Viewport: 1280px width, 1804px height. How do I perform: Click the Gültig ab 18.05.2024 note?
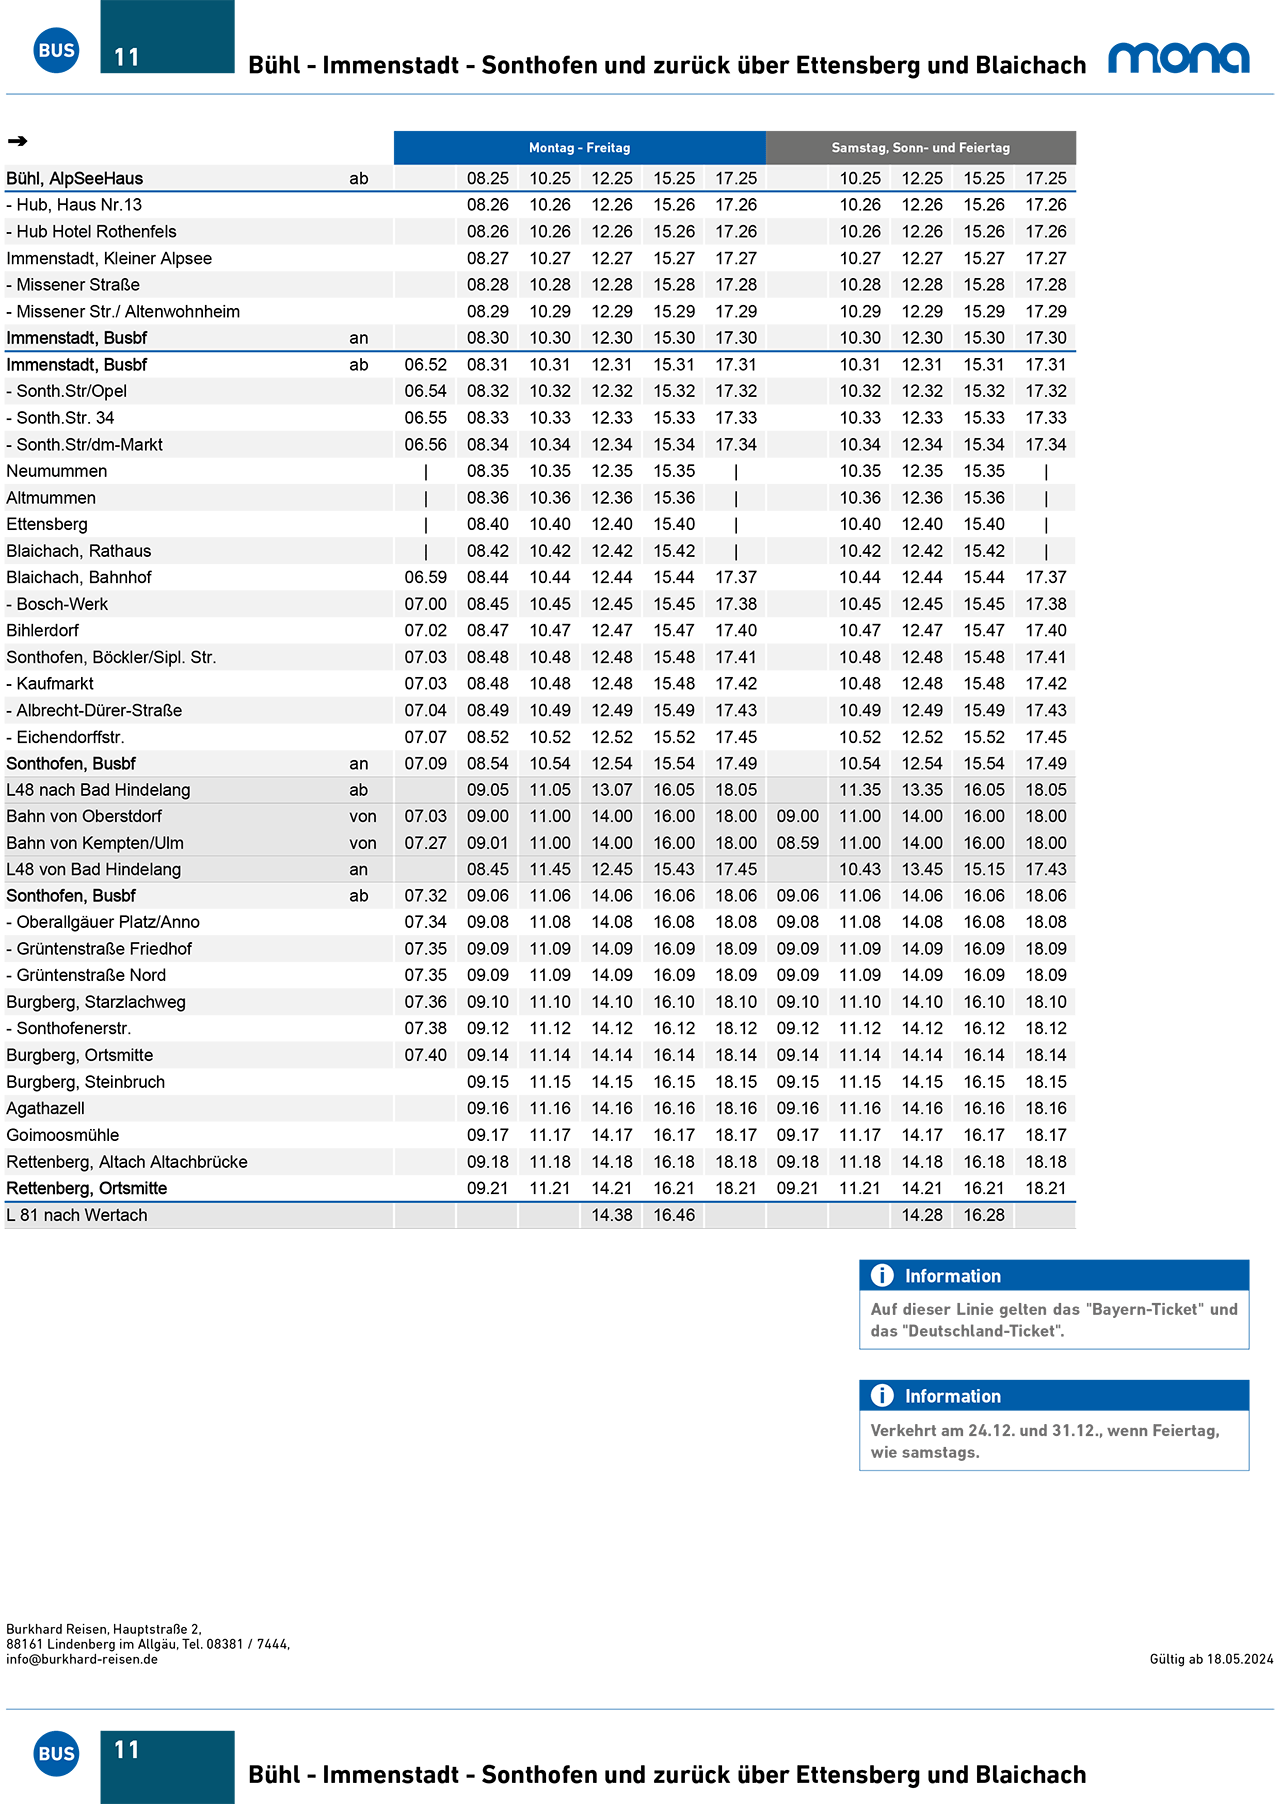pos(1212,1659)
